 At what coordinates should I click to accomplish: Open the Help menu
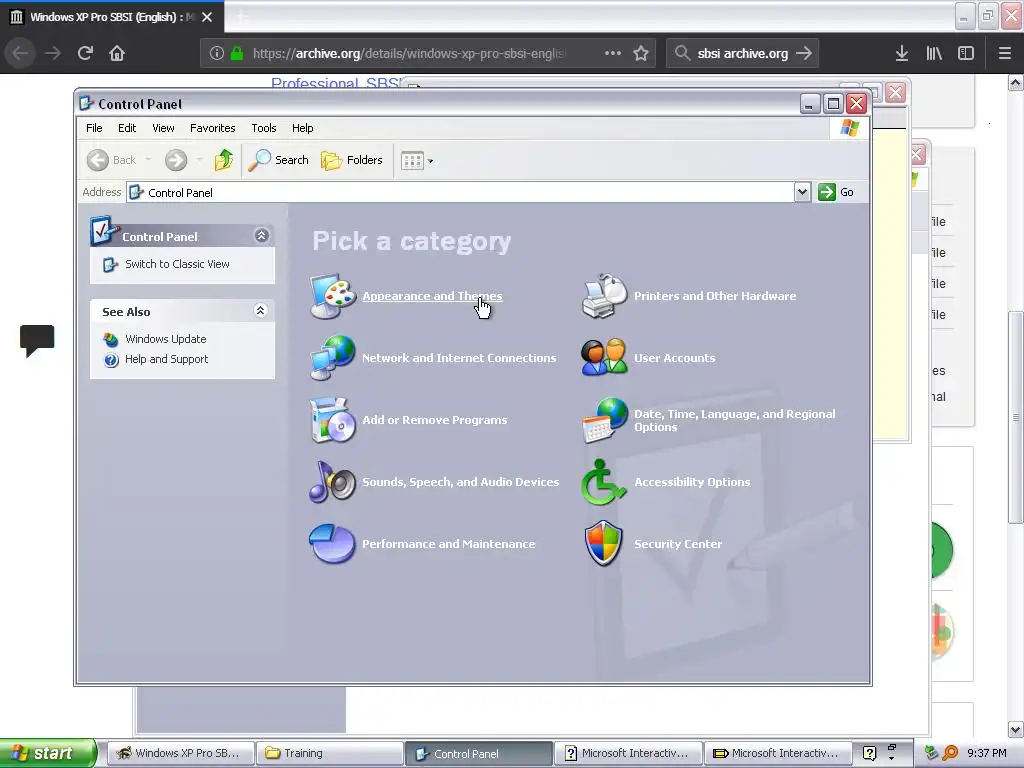302,128
